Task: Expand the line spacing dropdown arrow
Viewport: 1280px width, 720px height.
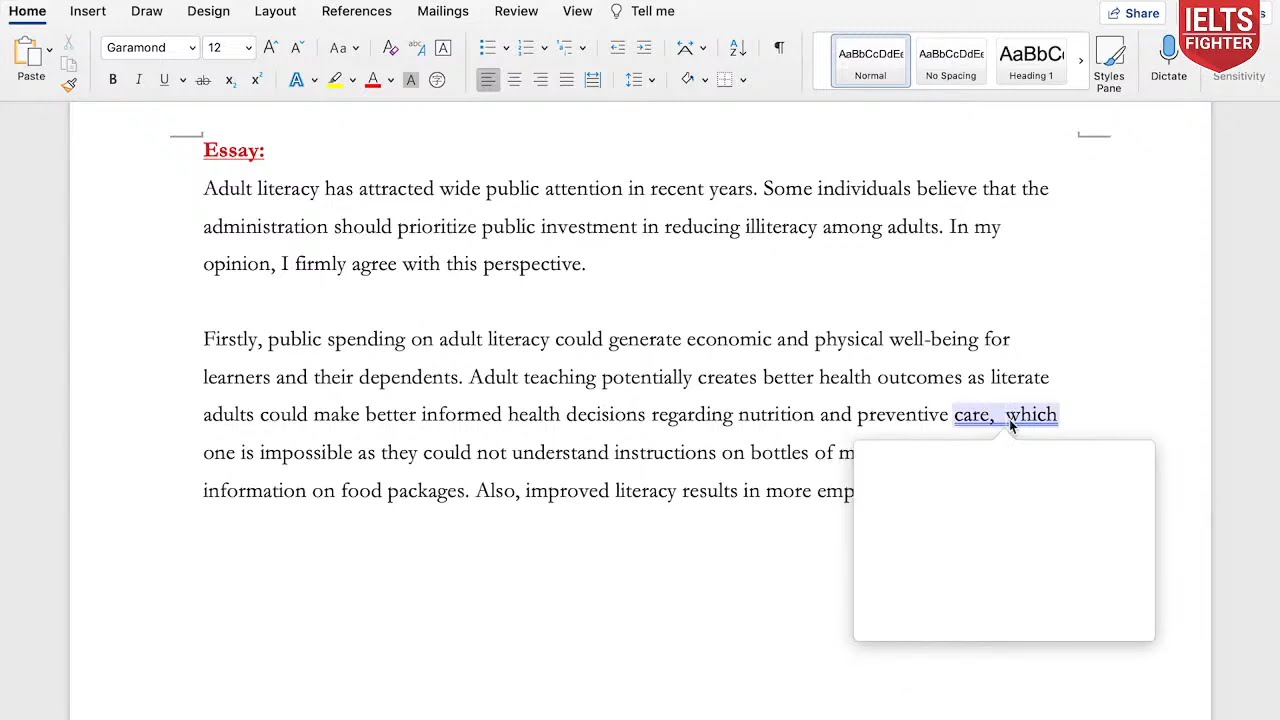Action: [652, 80]
